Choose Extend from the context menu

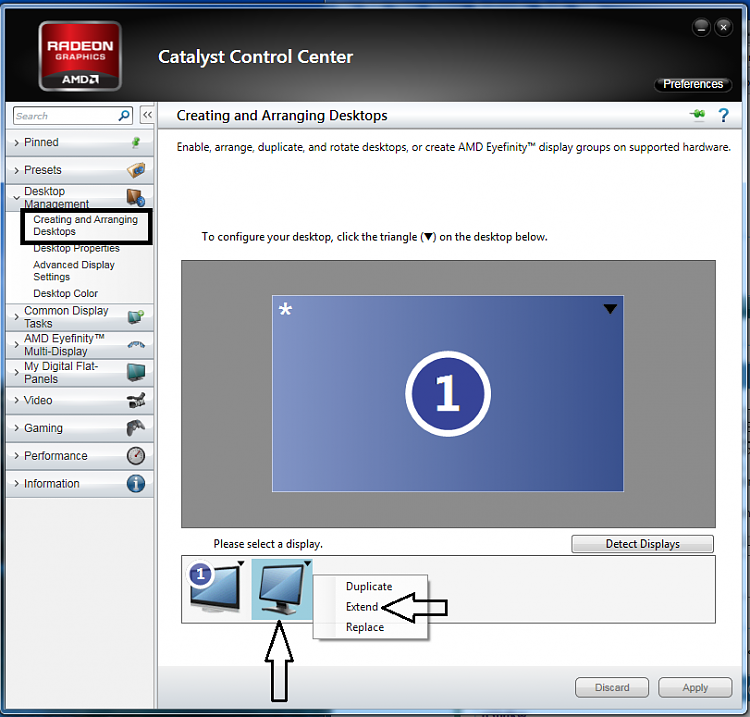[362, 607]
